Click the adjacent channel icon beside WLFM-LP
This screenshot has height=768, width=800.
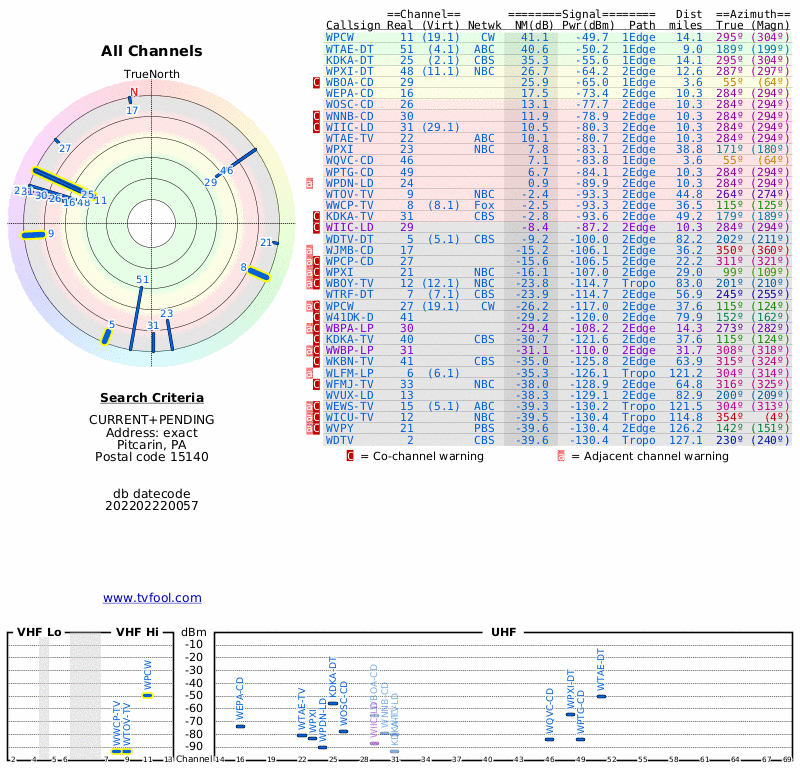pyautogui.click(x=310, y=373)
